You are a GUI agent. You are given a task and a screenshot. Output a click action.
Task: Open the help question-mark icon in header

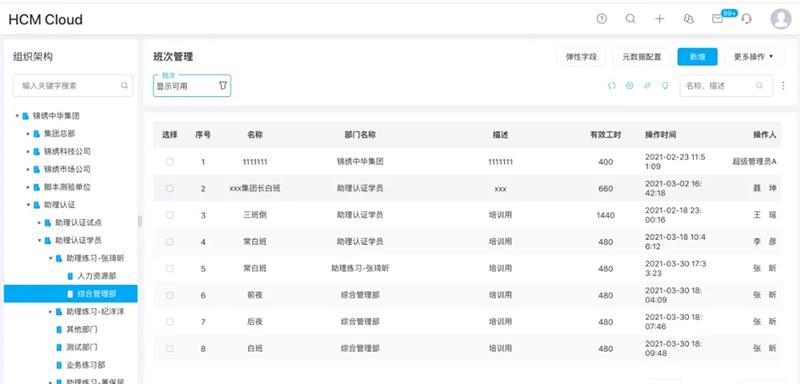[602, 19]
